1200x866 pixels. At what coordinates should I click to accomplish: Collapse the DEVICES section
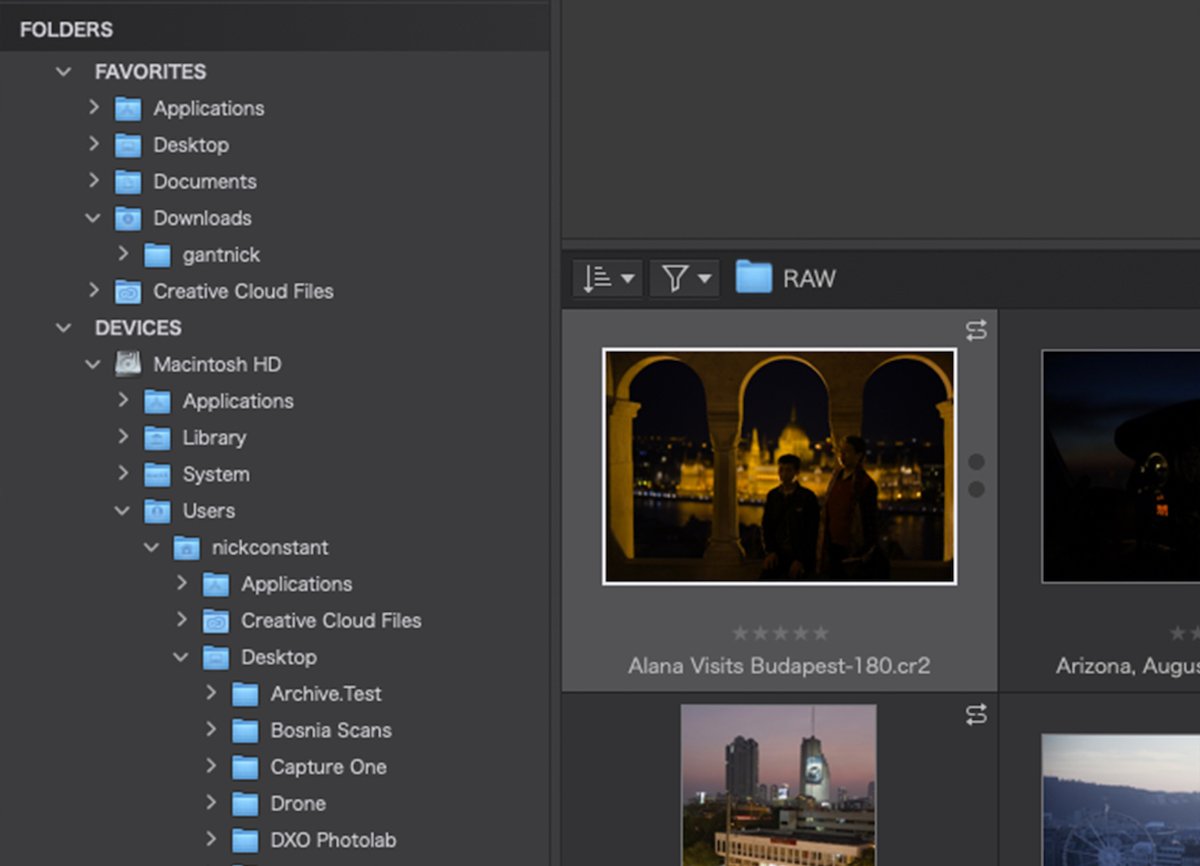63,327
